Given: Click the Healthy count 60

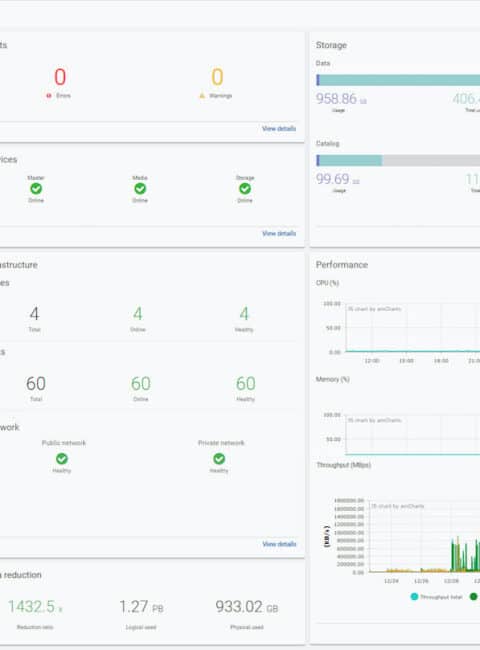Looking at the screenshot, I should (x=245, y=383).
